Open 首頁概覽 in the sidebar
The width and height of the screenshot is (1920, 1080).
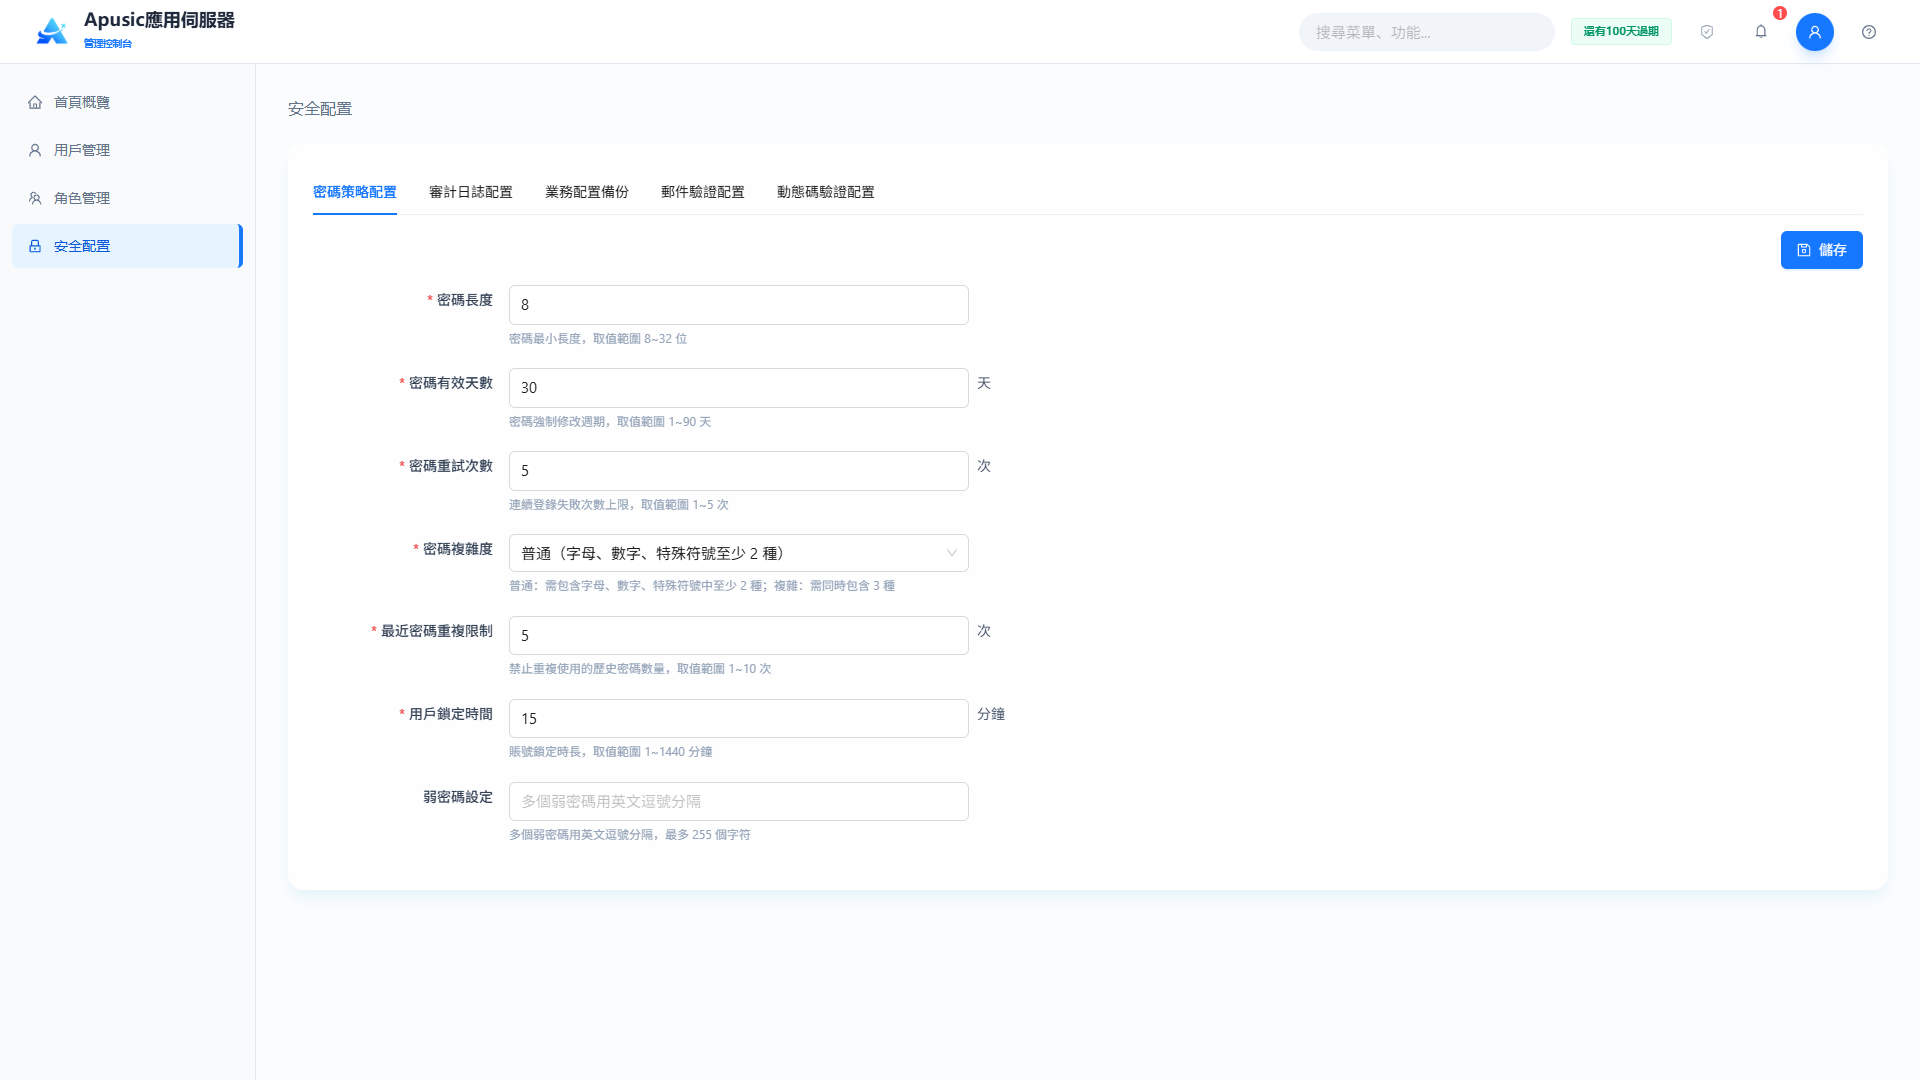[127, 102]
